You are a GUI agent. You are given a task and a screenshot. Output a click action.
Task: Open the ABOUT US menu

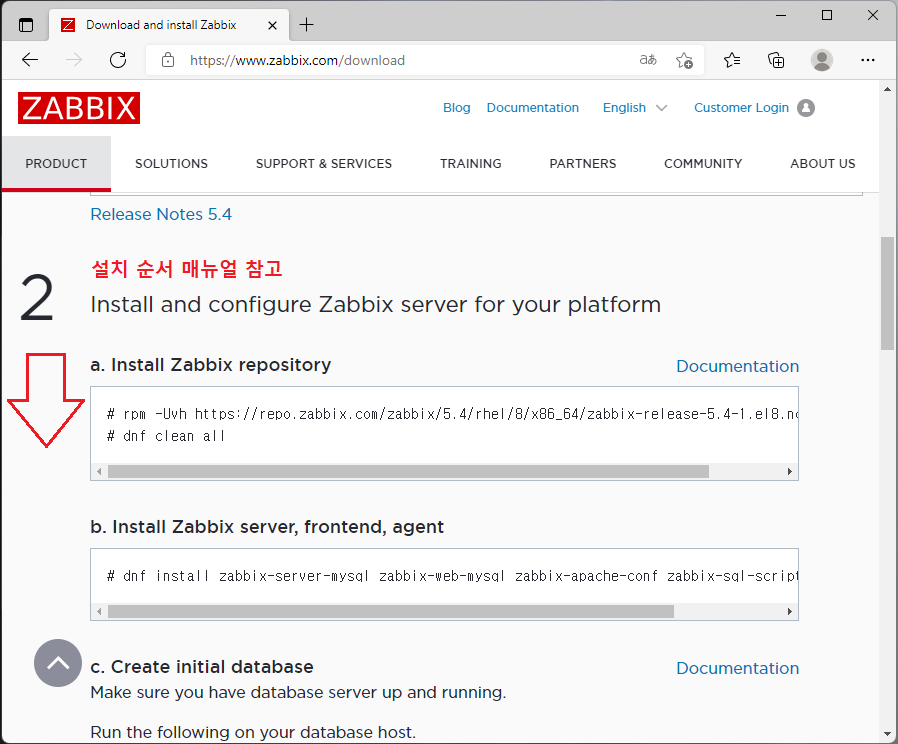(x=822, y=164)
